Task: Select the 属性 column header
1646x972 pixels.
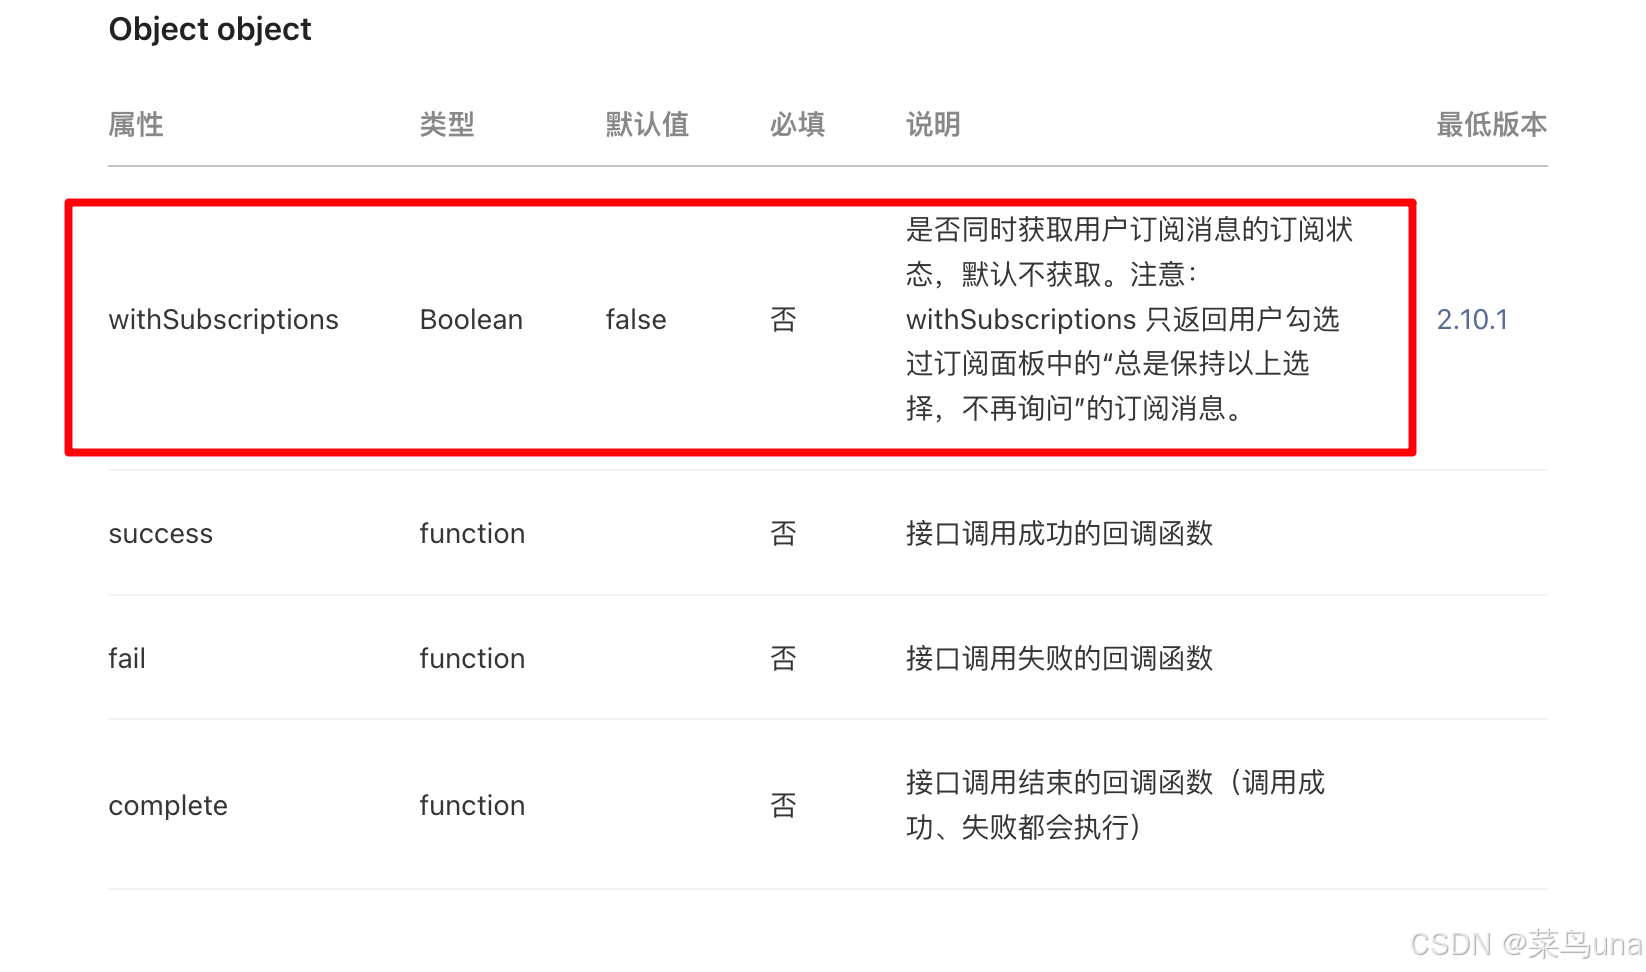Action: coord(136,124)
